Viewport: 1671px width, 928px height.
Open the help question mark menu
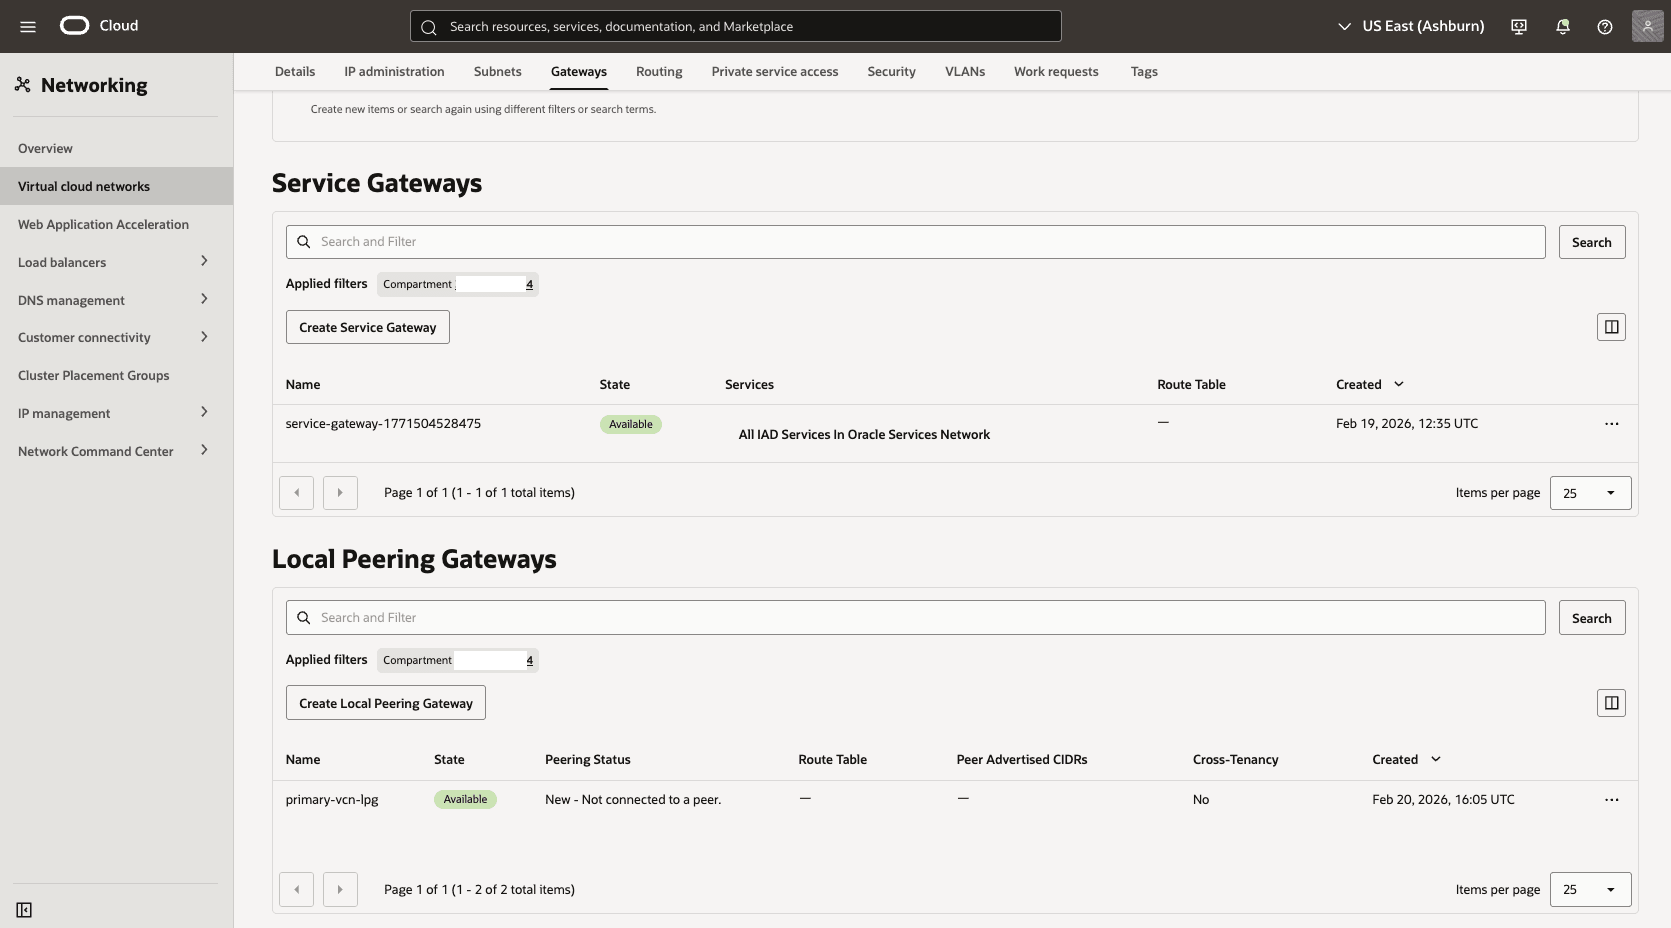click(1605, 26)
